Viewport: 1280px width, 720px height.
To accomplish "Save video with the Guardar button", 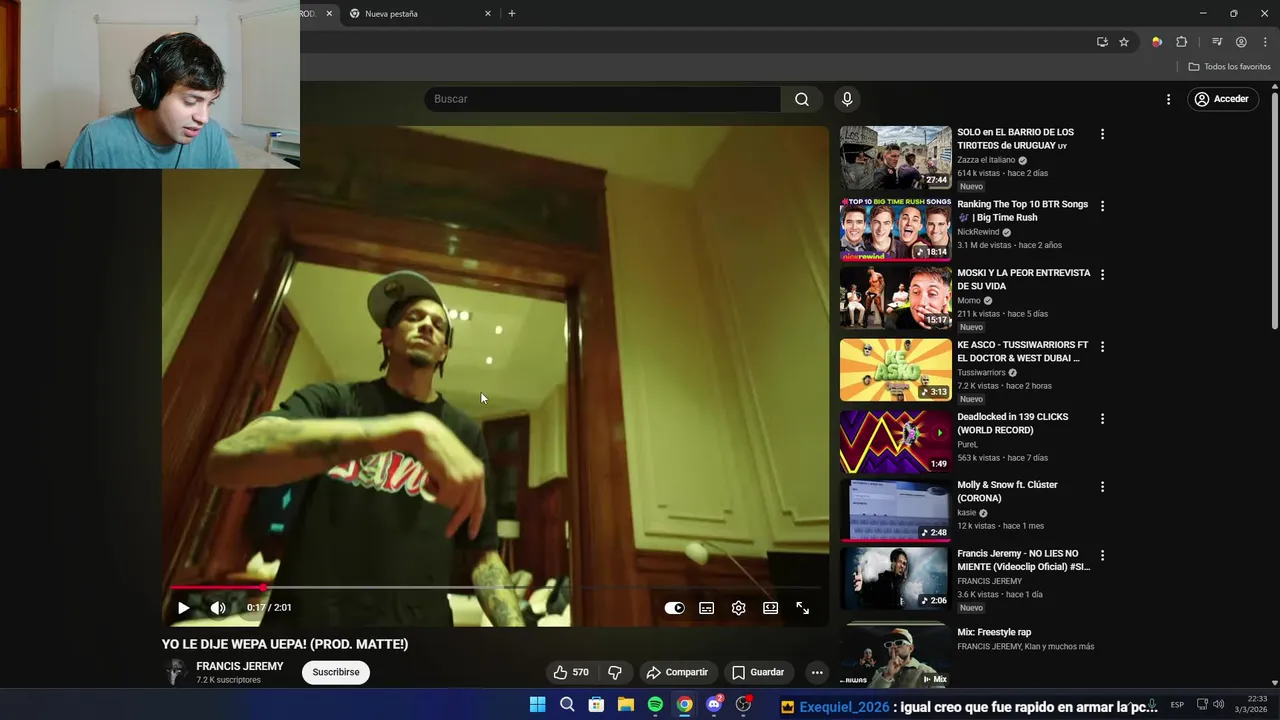I will [x=758, y=672].
